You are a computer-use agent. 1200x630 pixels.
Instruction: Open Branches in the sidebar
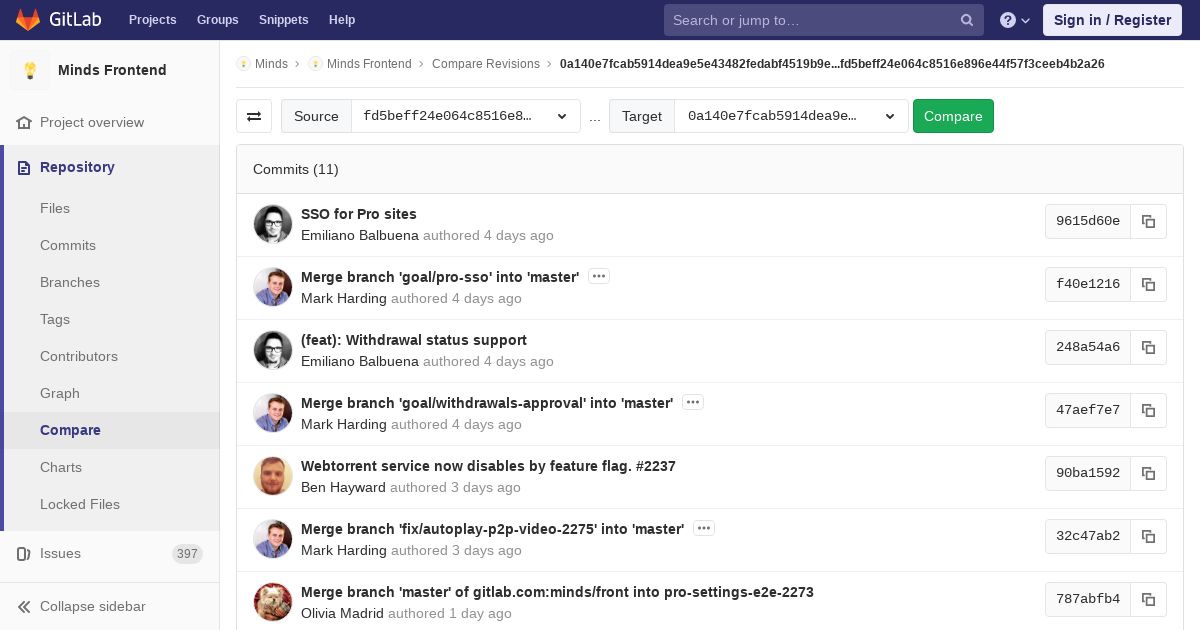[x=70, y=282]
